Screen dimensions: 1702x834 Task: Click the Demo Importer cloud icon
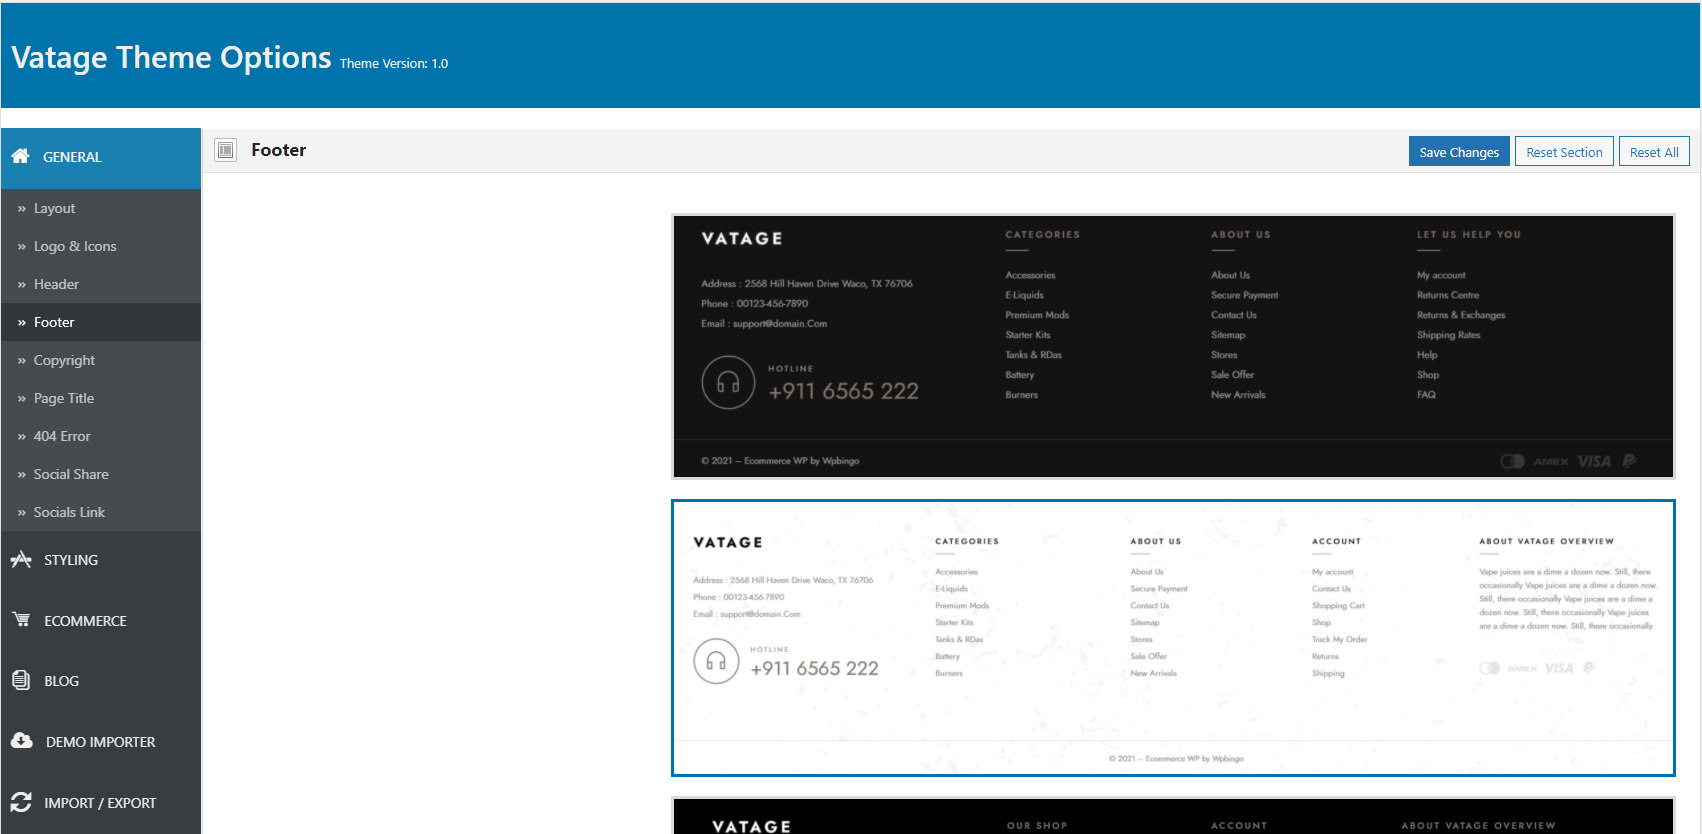click(22, 741)
